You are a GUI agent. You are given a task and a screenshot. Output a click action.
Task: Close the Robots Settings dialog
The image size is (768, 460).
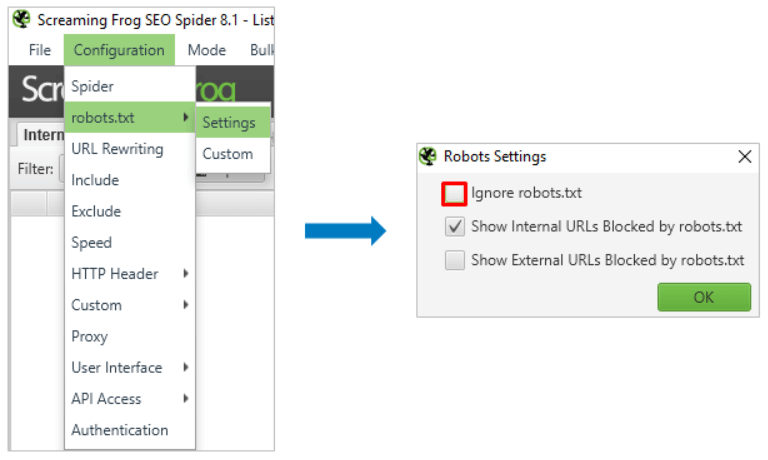pyautogui.click(x=744, y=157)
